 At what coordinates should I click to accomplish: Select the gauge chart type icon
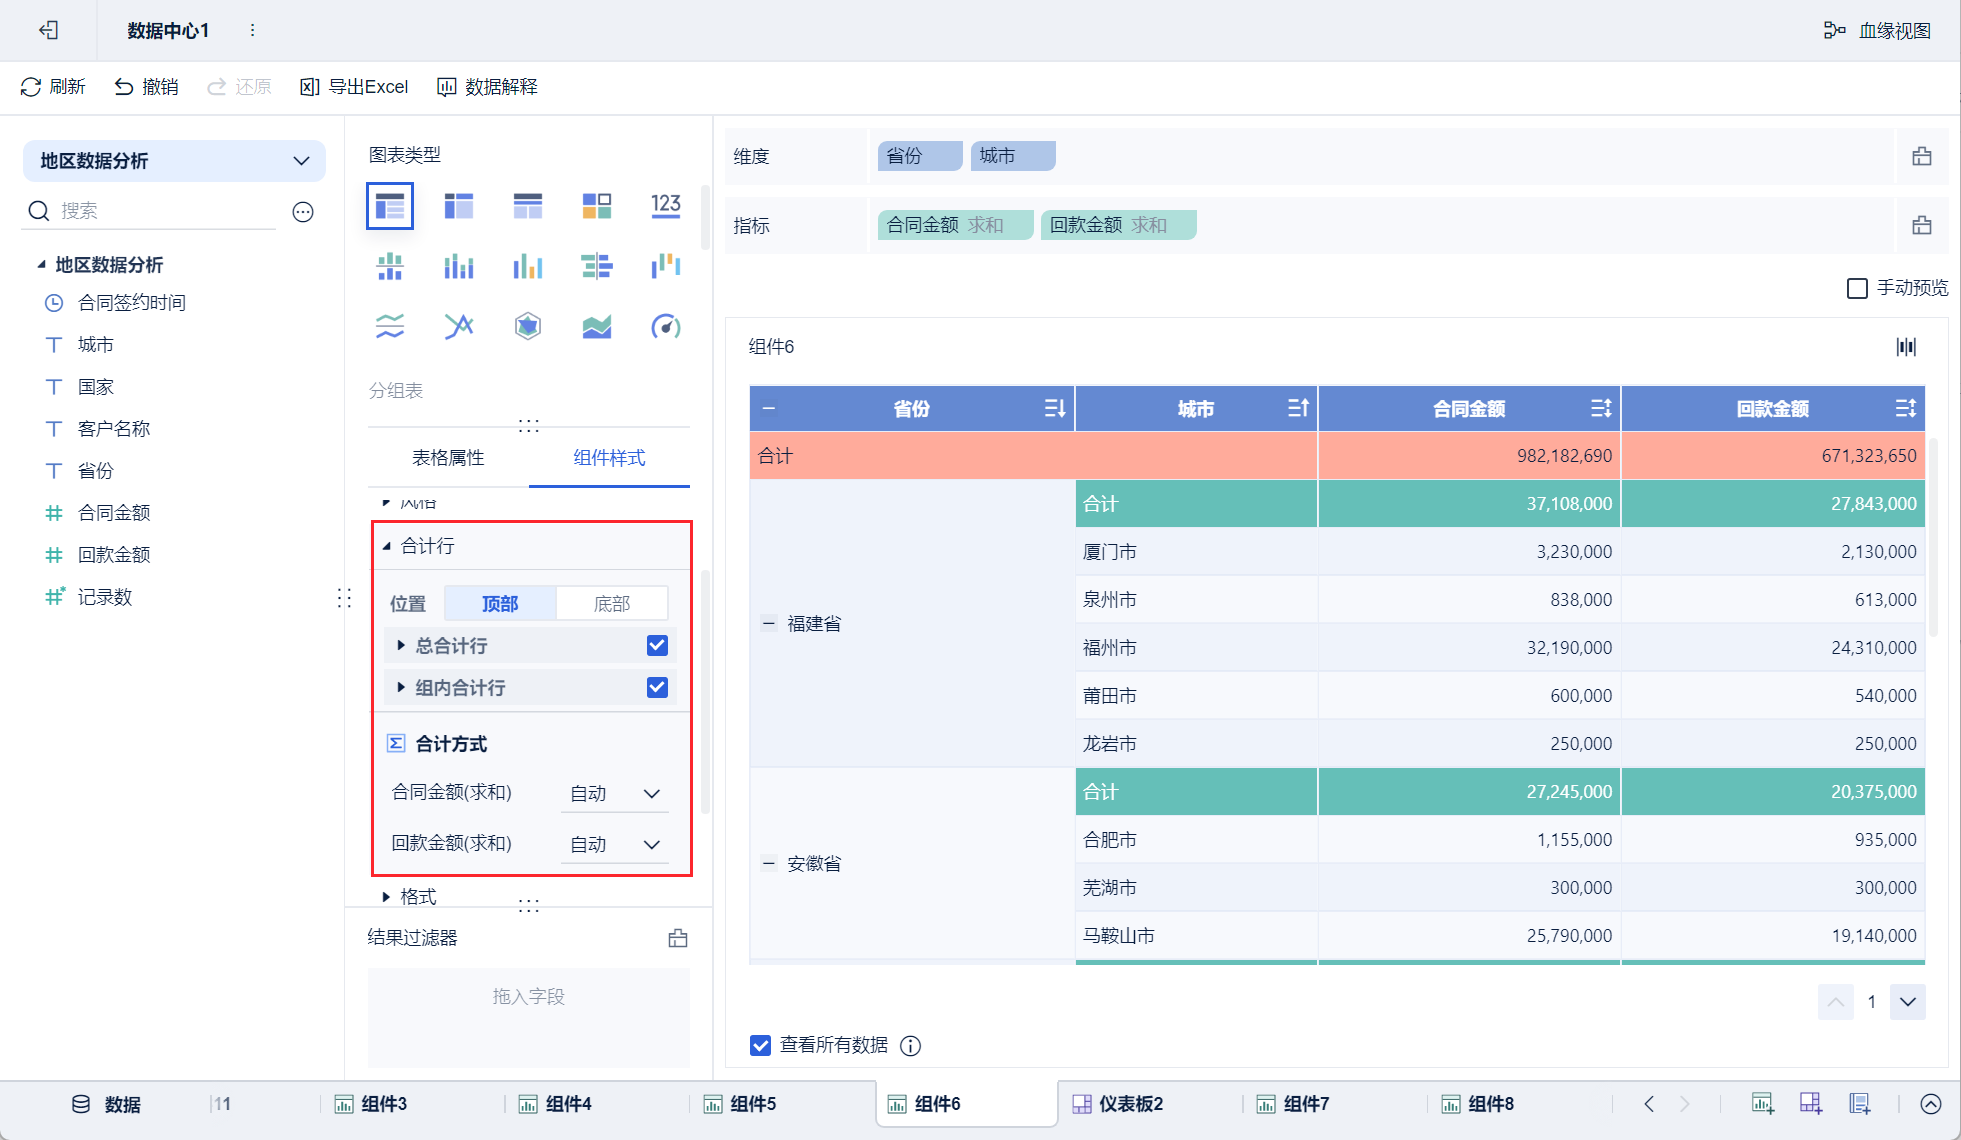coord(665,326)
